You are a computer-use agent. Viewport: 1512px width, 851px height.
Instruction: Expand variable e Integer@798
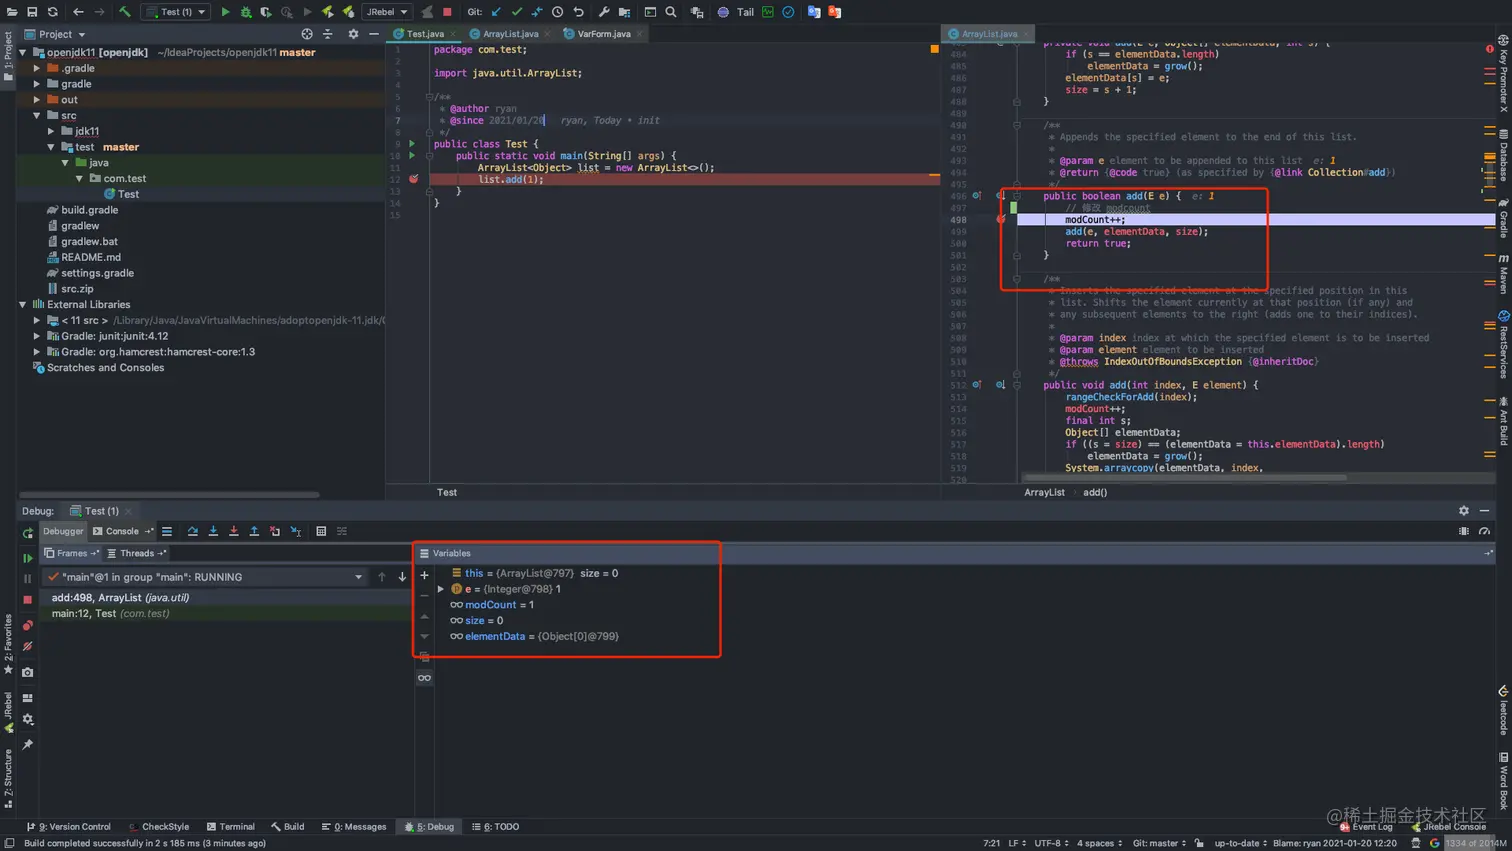pos(441,589)
